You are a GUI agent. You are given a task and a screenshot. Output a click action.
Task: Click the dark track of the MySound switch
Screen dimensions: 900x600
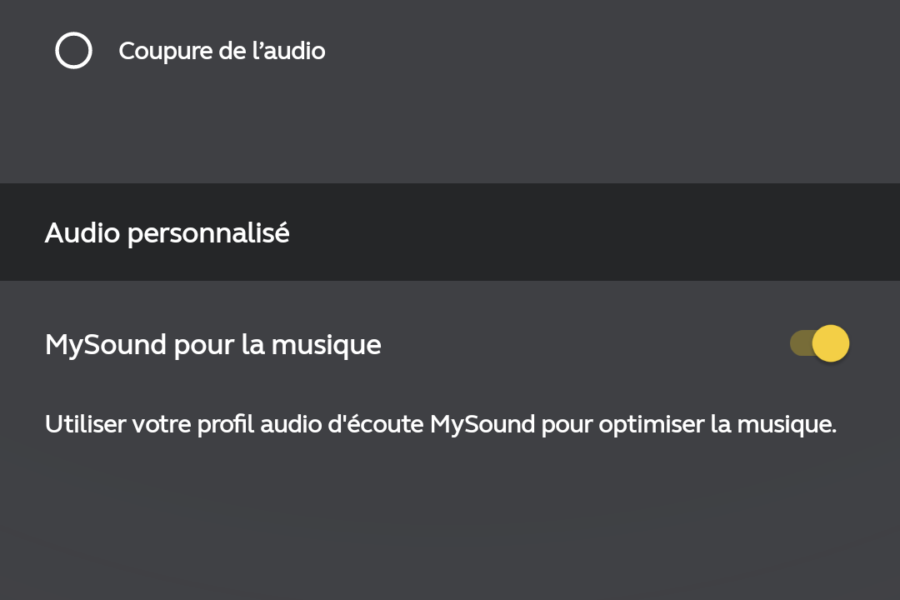[x=800, y=343]
